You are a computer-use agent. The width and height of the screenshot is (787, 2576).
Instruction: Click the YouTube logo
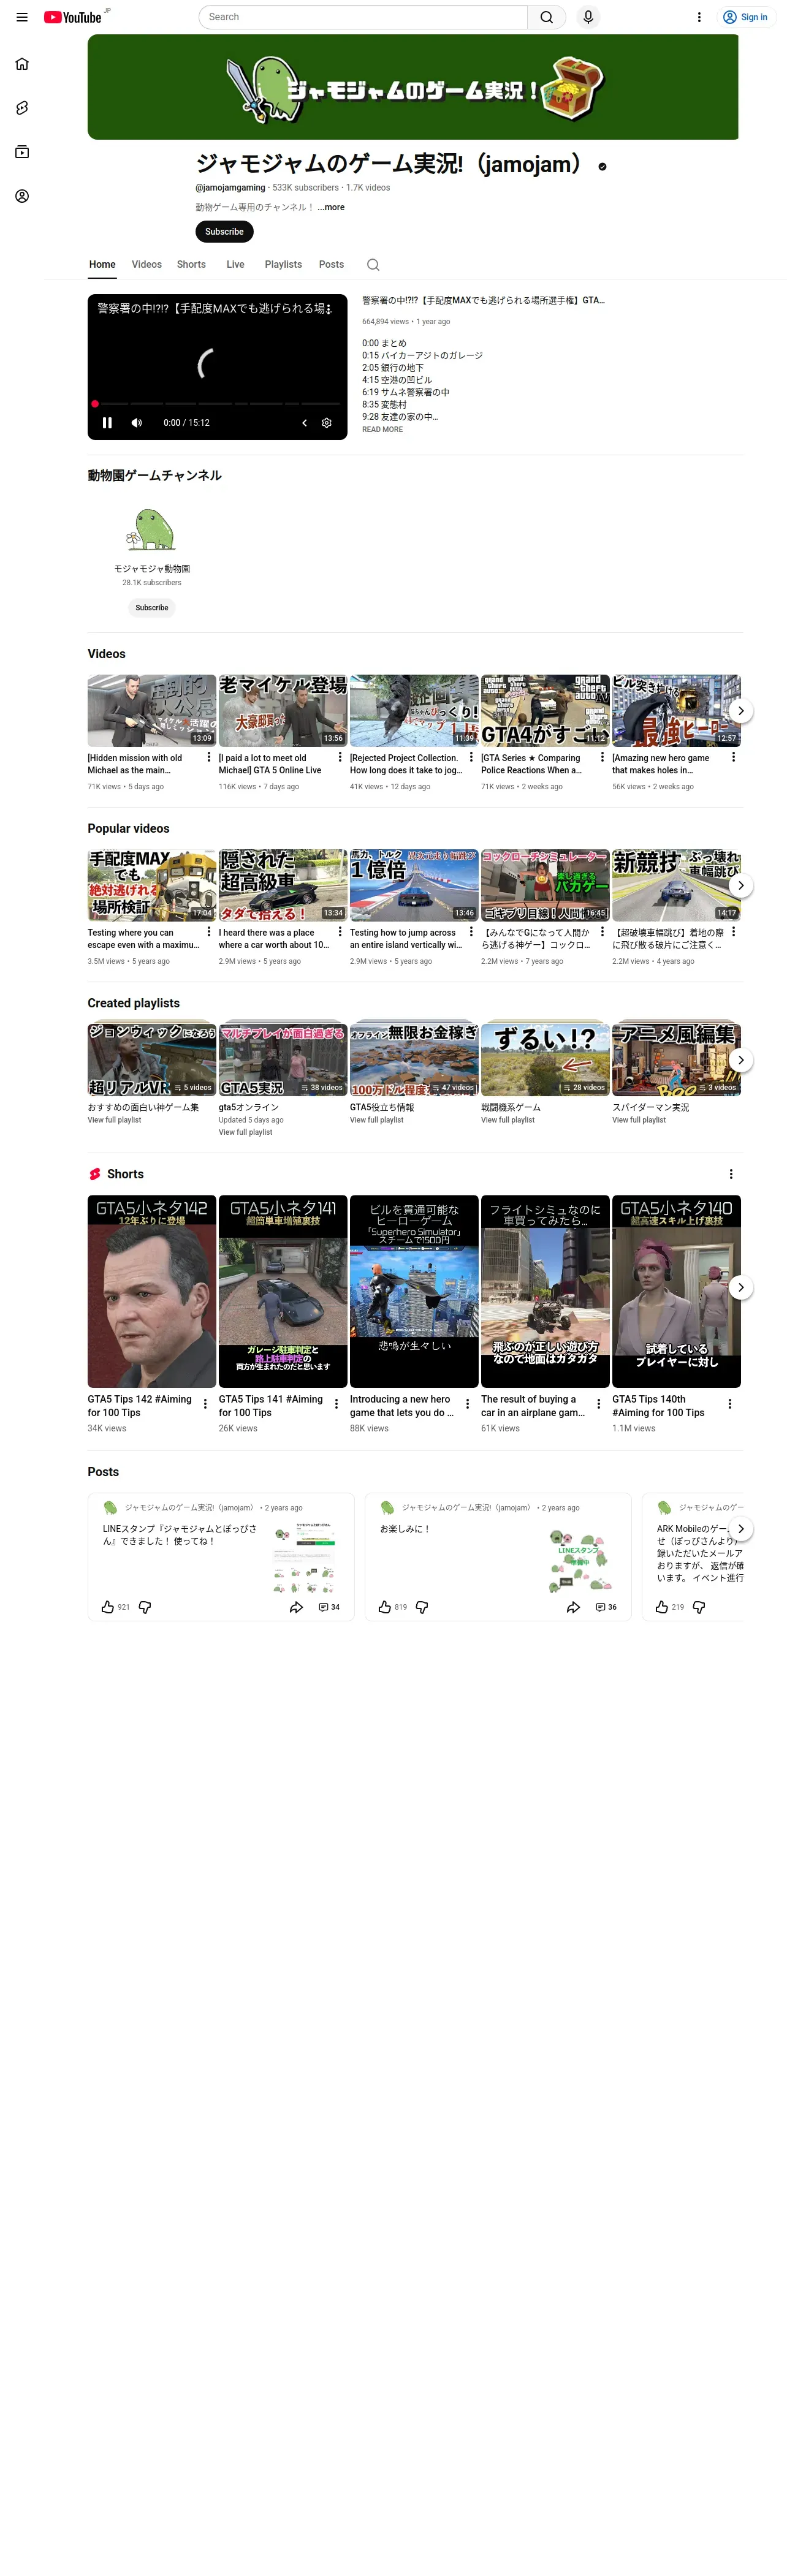(x=72, y=17)
